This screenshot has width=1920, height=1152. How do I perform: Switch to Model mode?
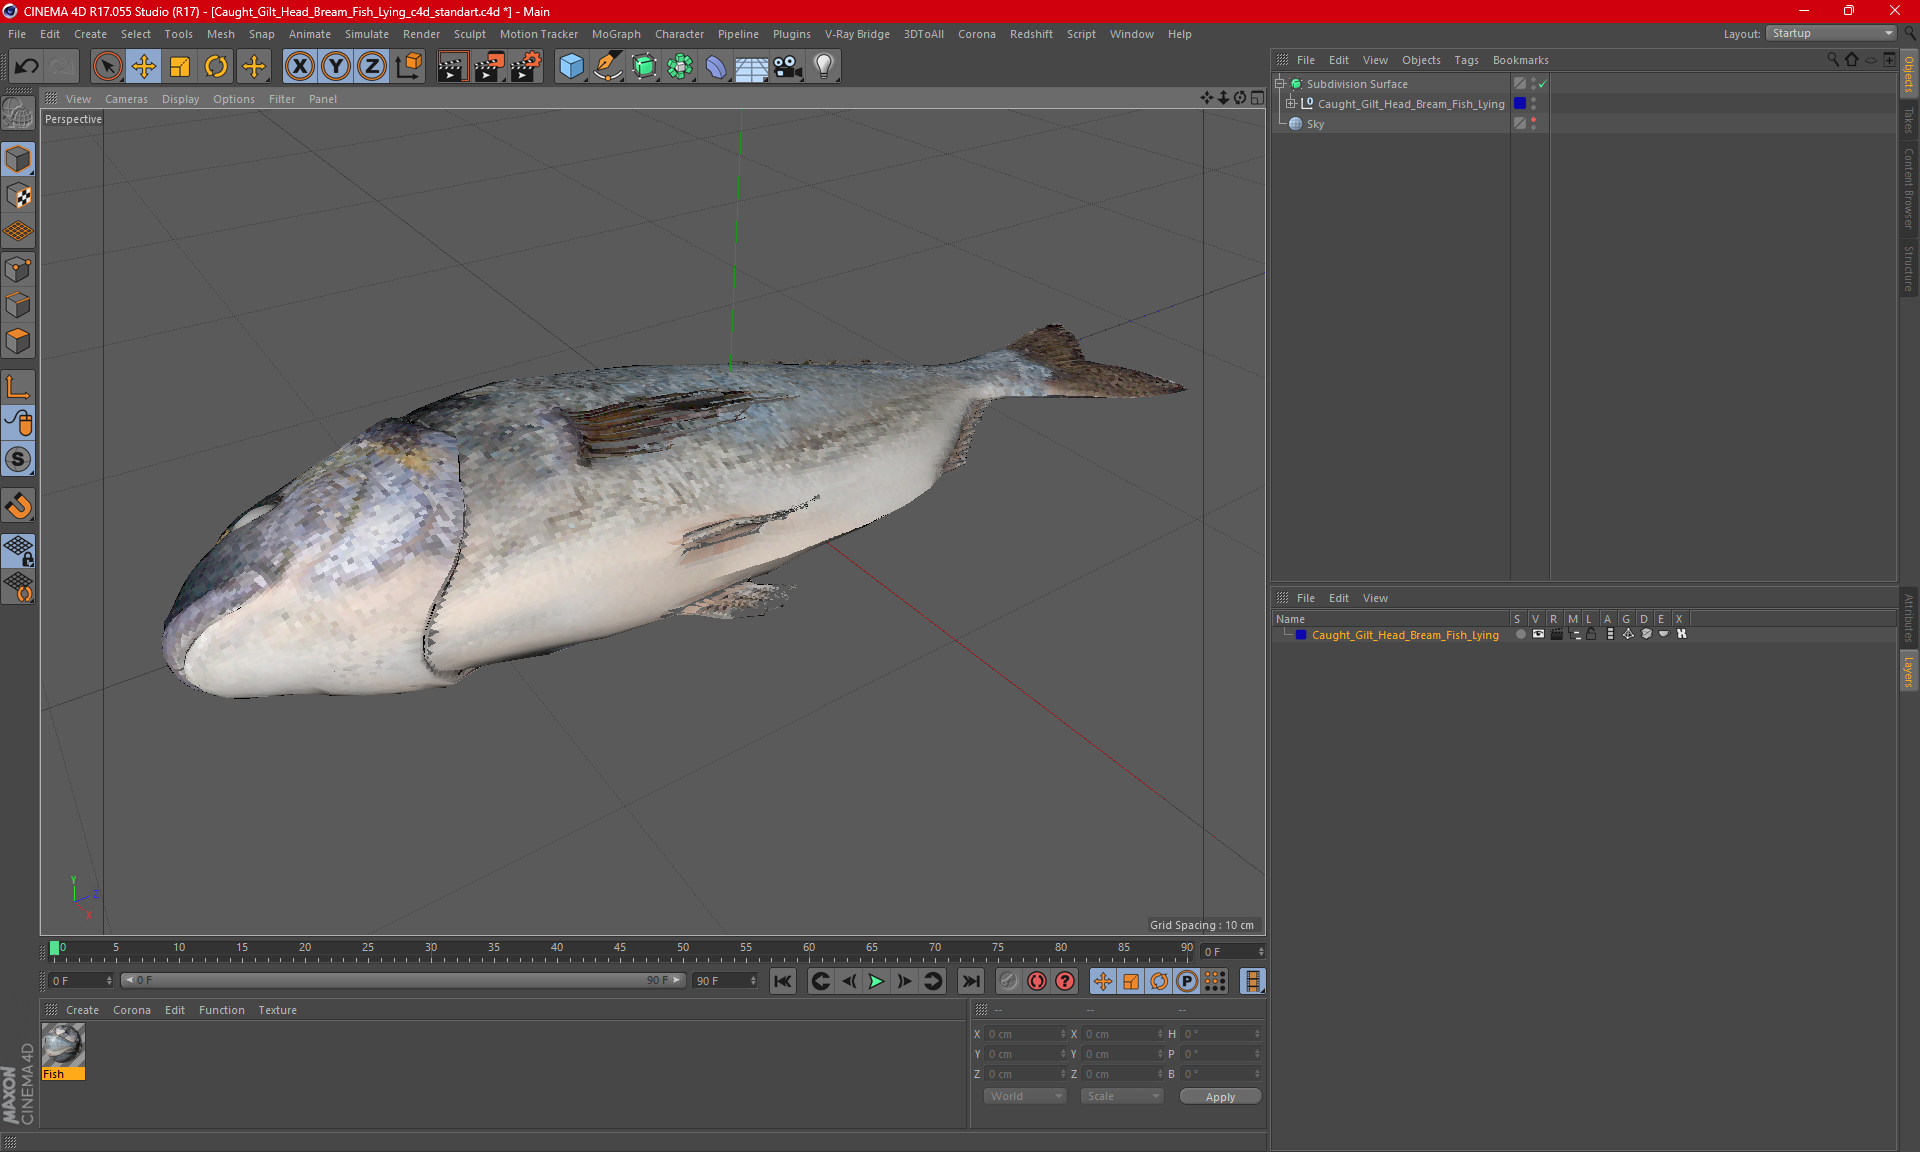click(18, 159)
